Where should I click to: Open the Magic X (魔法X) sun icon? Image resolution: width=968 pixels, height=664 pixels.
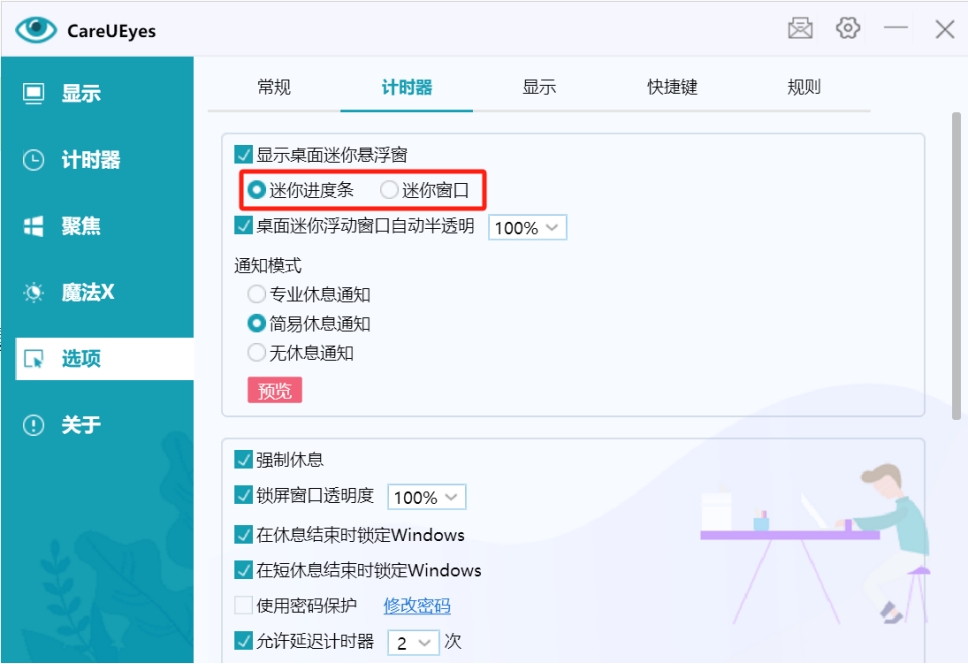[34, 292]
